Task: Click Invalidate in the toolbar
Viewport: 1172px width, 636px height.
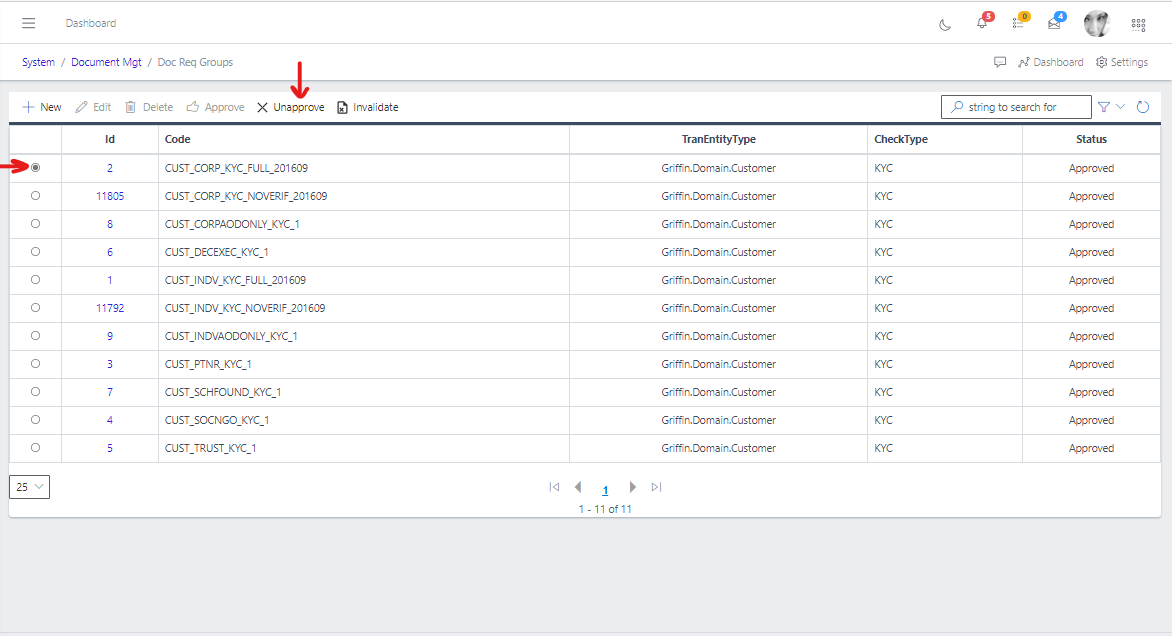Action: 368,107
